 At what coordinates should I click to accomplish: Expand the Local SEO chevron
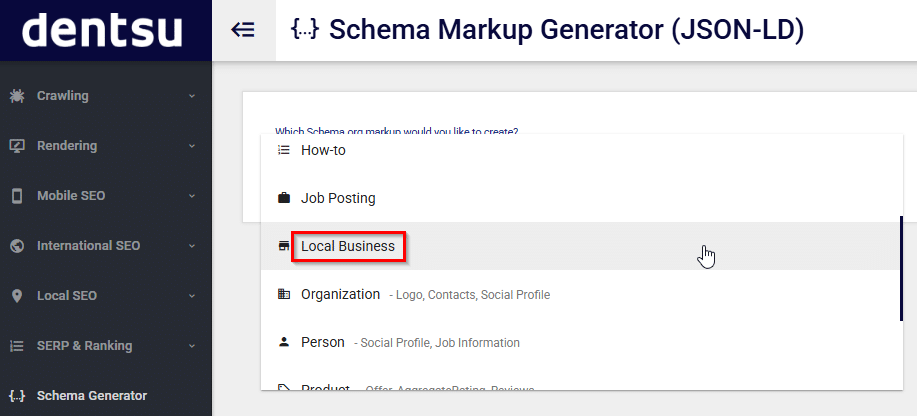192,296
